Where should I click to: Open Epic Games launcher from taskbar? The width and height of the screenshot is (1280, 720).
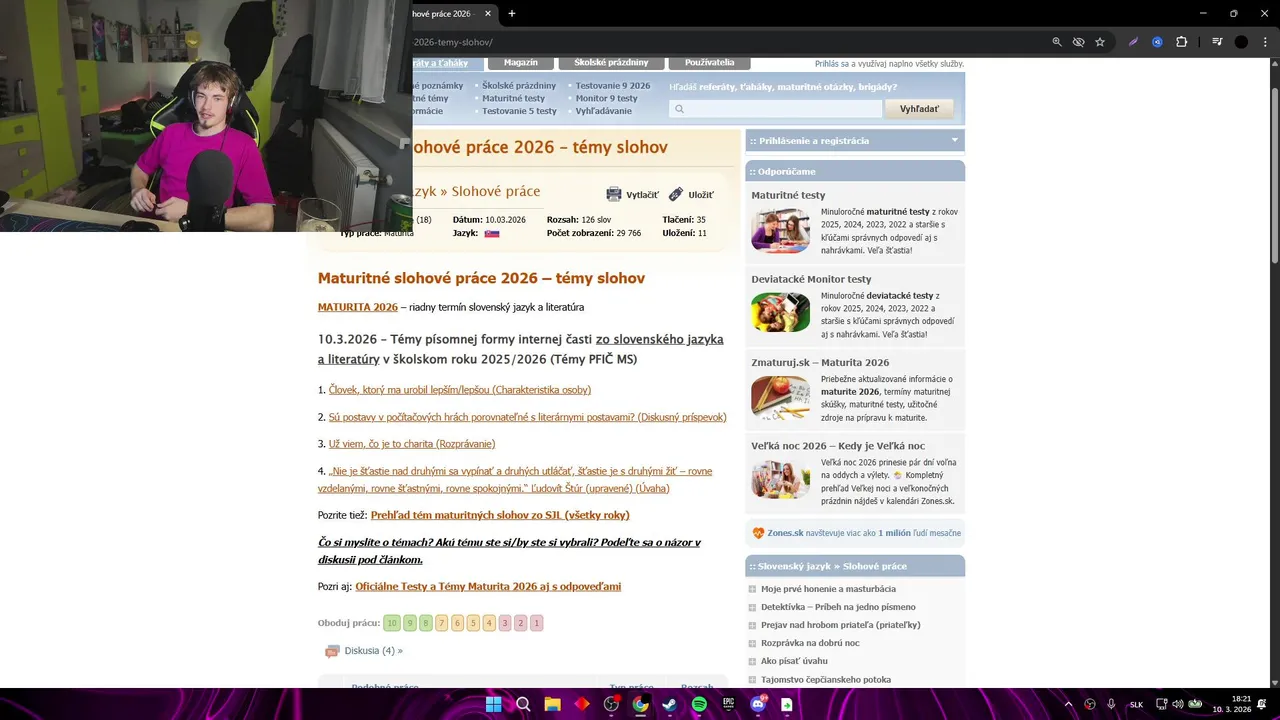pos(728,705)
